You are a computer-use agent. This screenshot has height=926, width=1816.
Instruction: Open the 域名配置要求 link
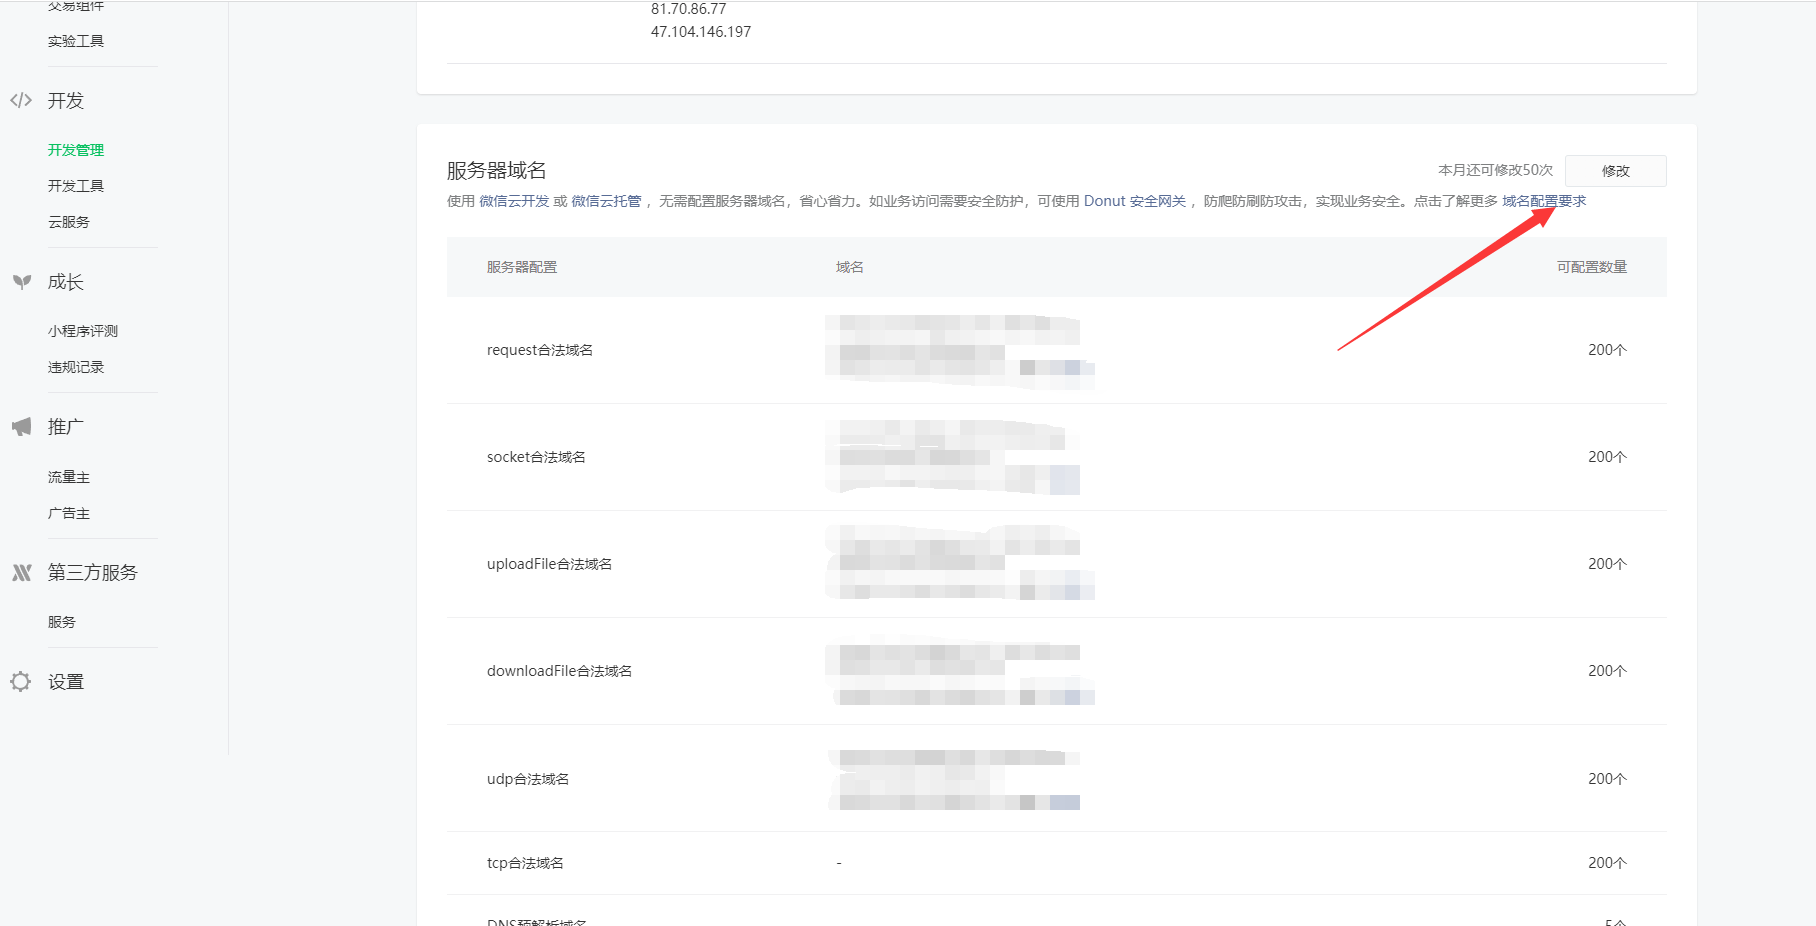1543,201
